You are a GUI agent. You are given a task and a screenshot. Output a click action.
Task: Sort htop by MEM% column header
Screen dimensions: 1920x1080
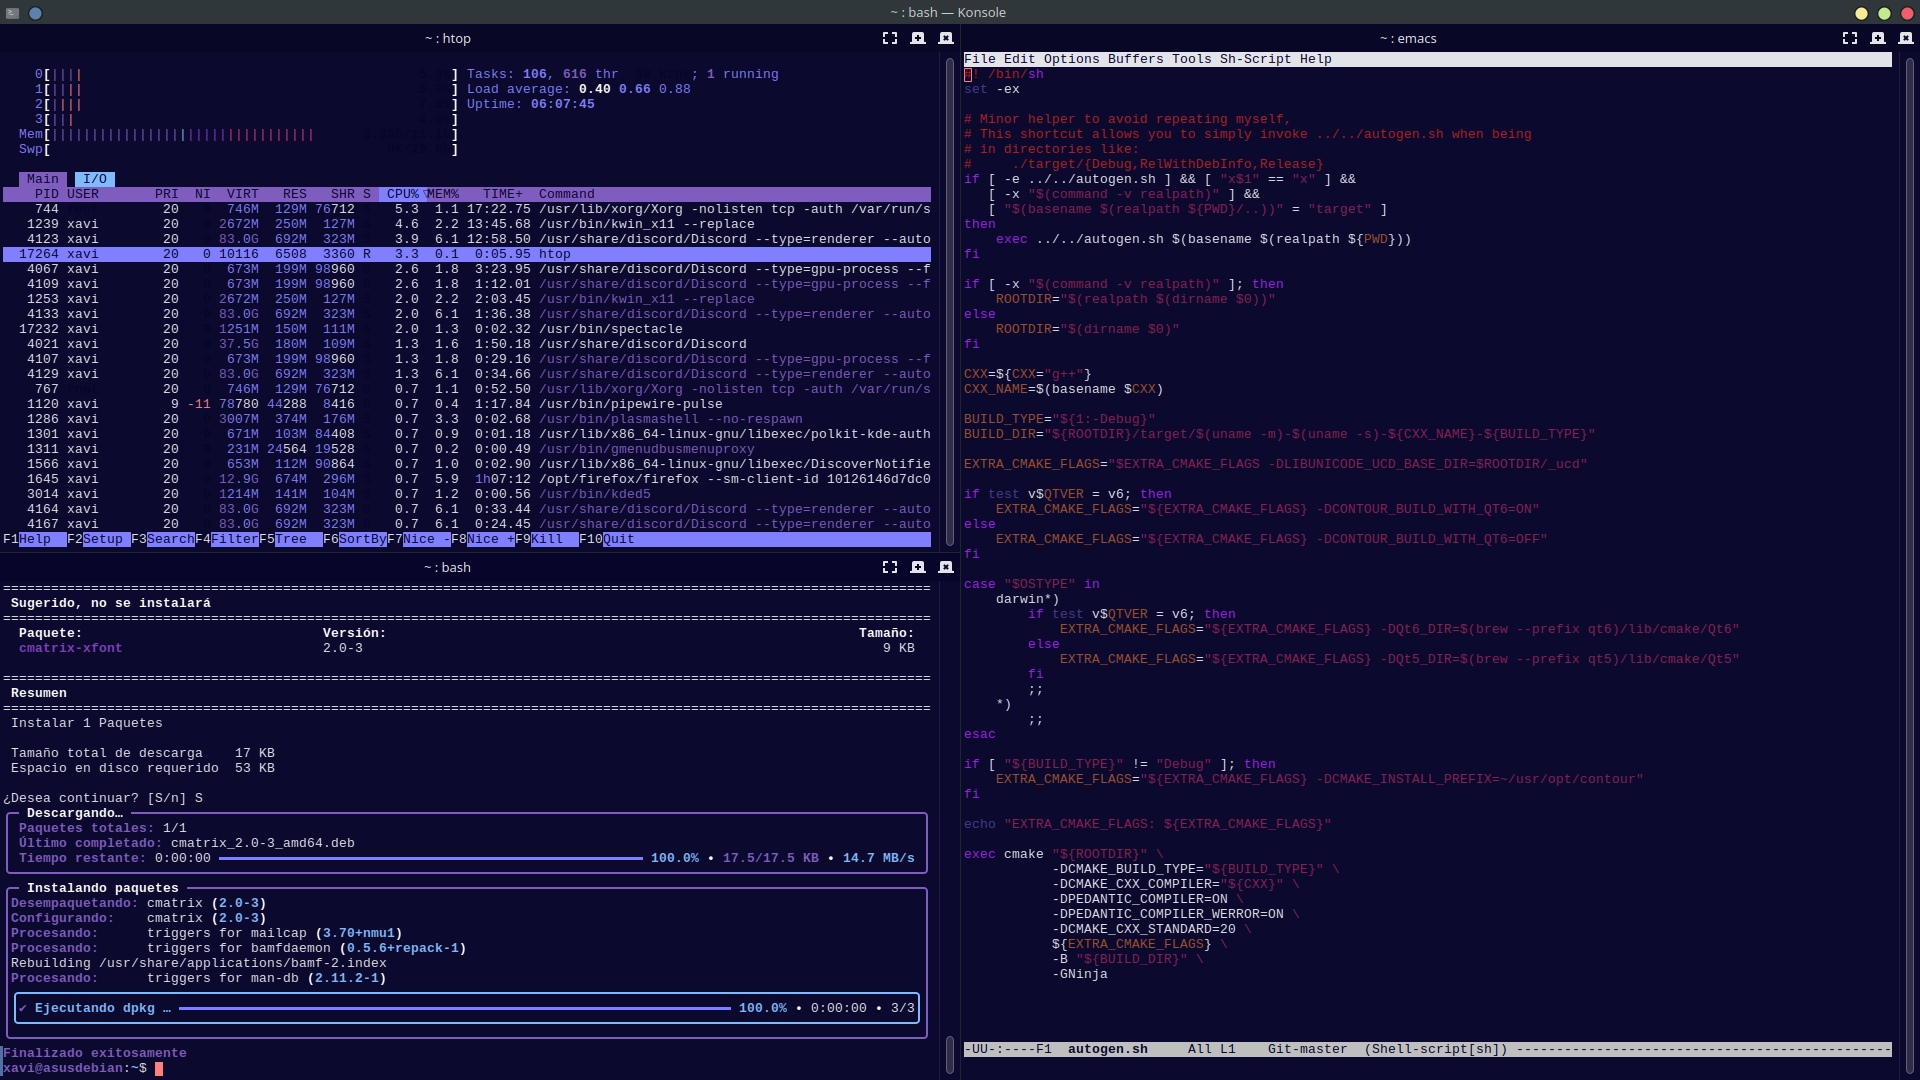[443, 194]
